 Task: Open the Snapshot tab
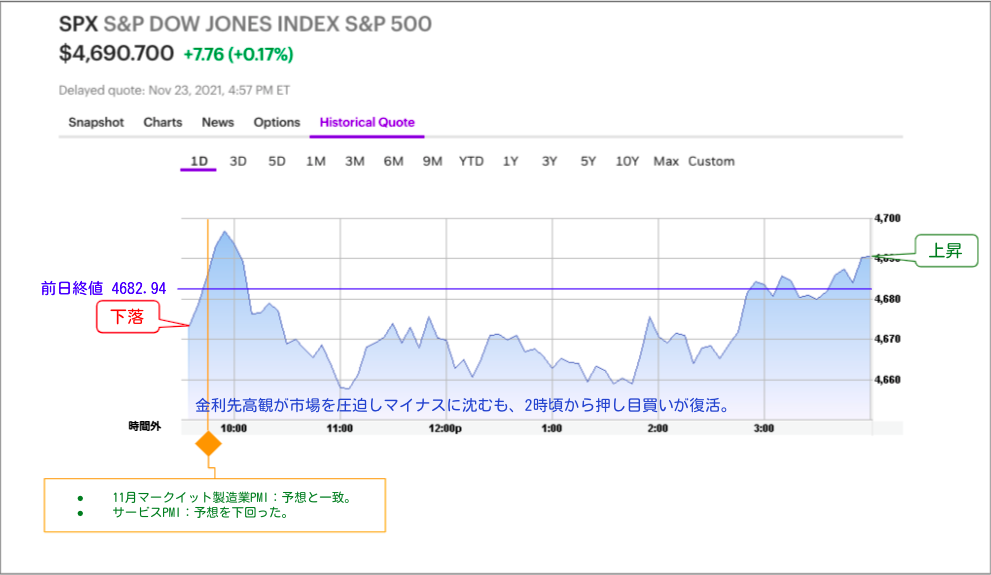pos(96,123)
